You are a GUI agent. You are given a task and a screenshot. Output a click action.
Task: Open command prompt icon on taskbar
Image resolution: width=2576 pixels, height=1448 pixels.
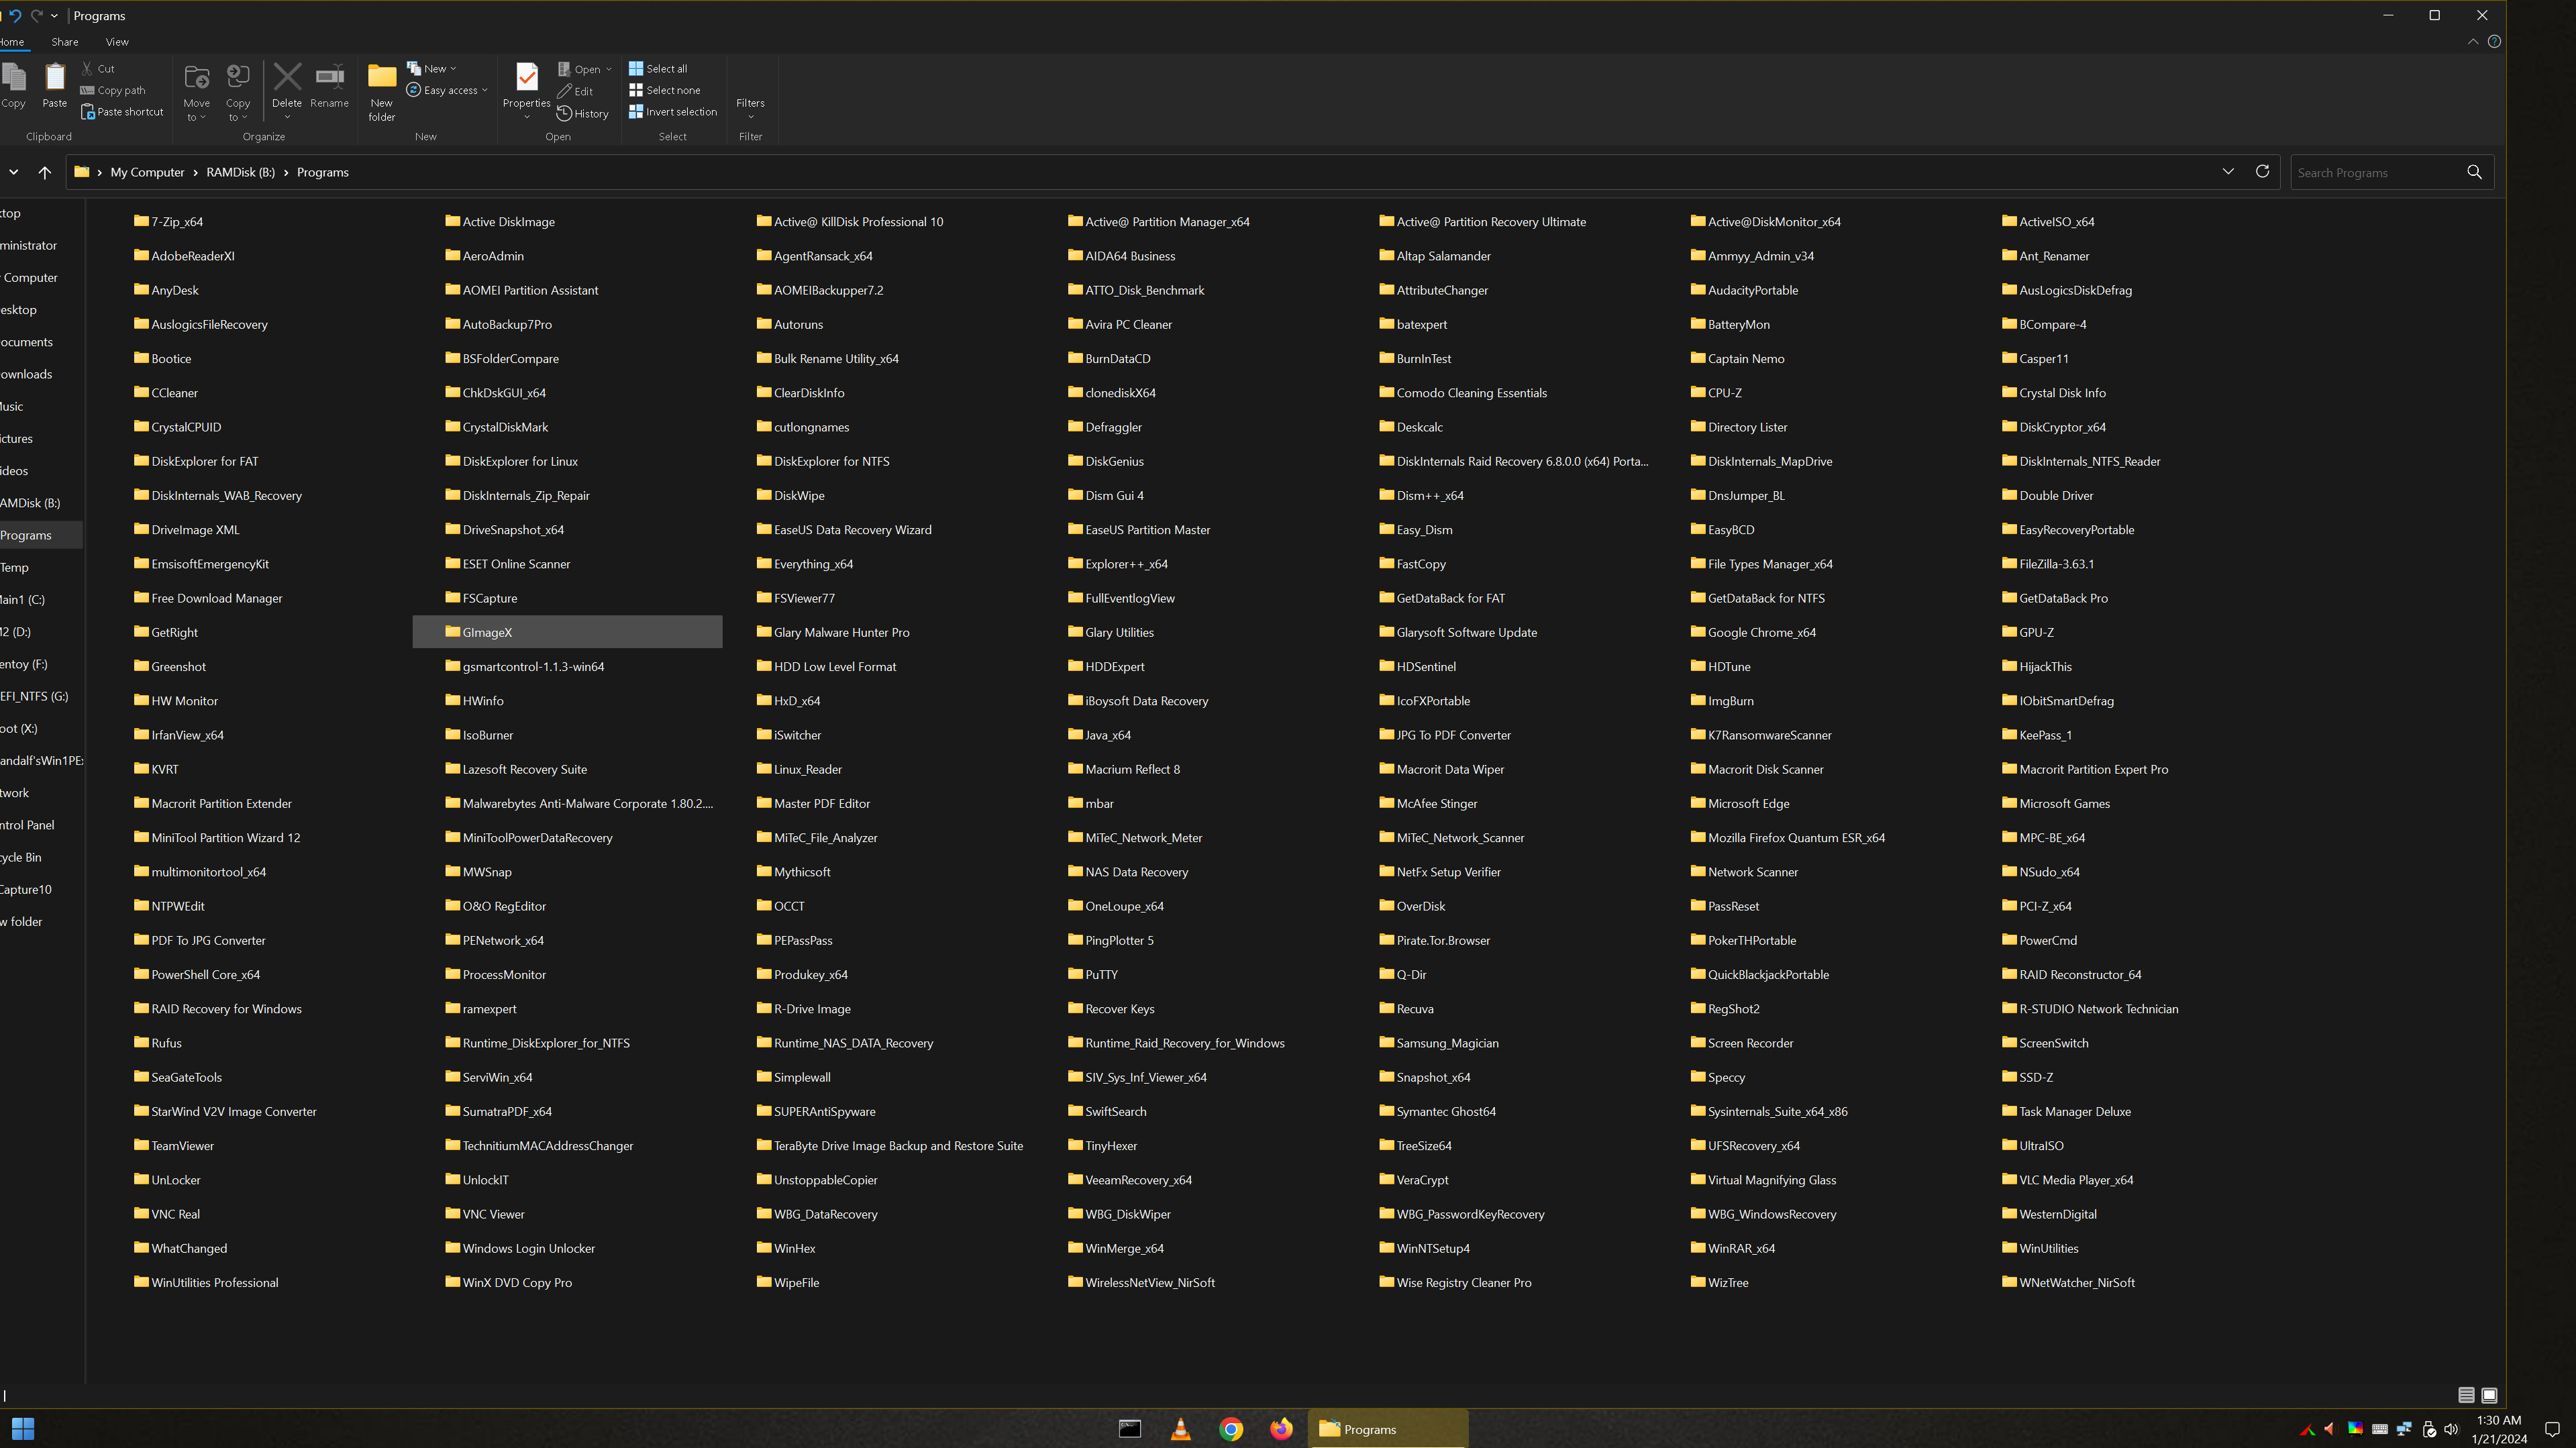1130,1429
